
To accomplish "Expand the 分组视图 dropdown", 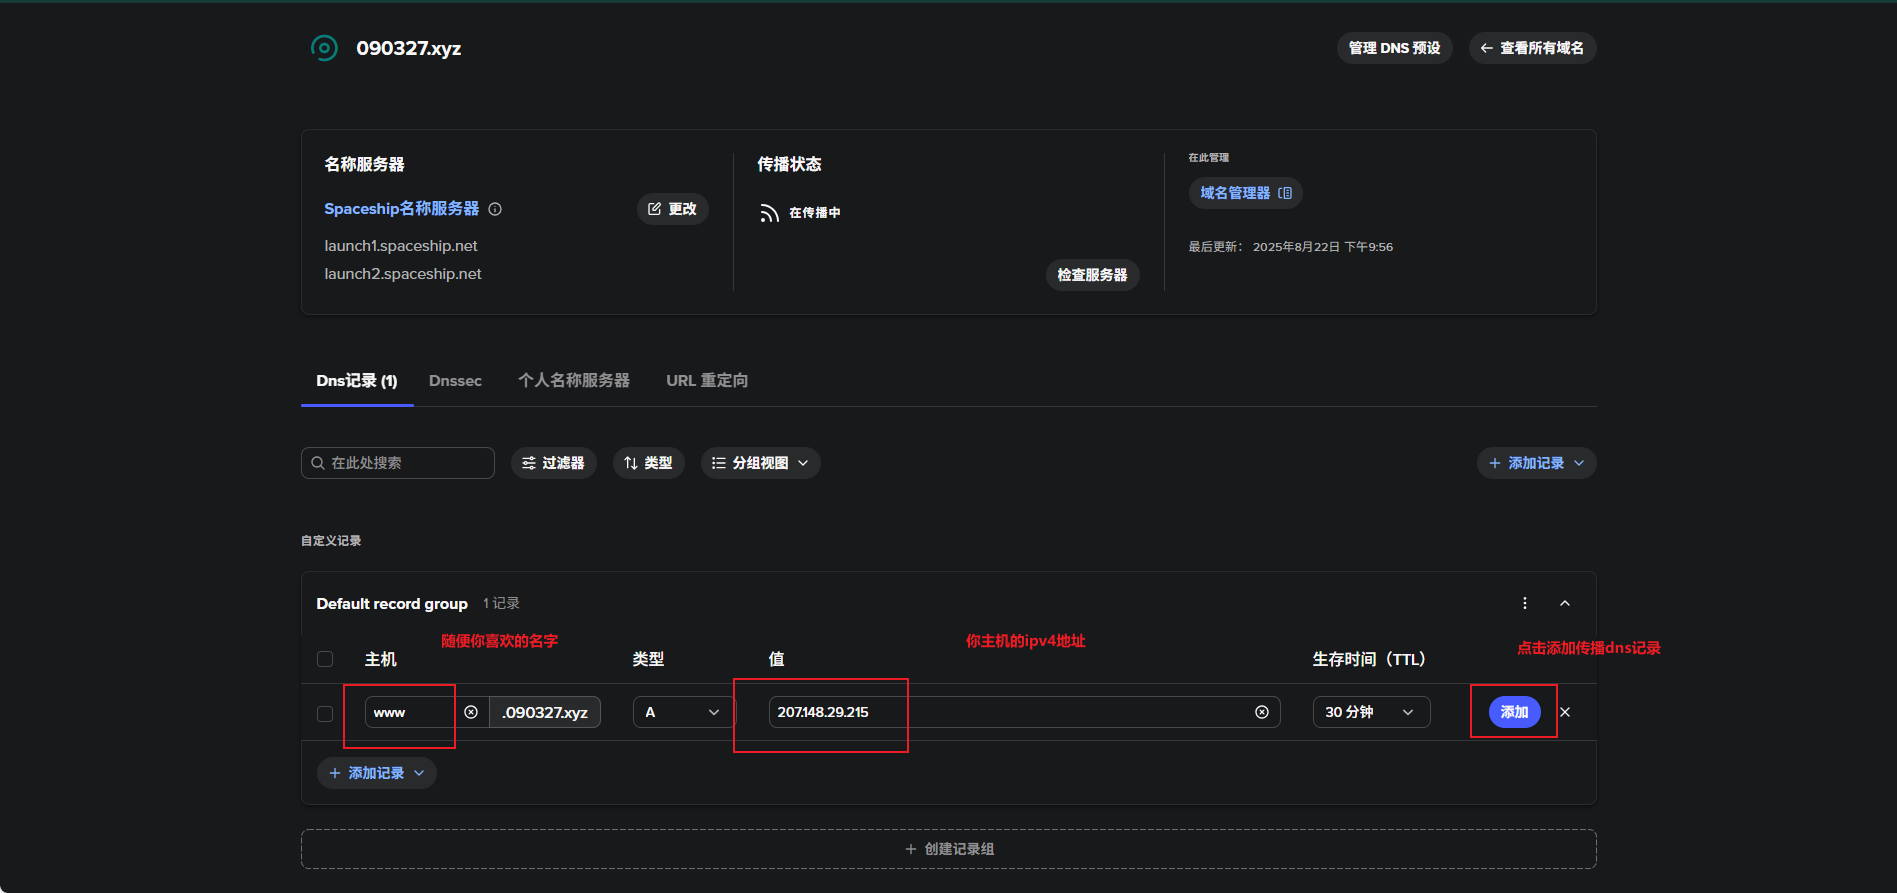I will click(x=760, y=463).
